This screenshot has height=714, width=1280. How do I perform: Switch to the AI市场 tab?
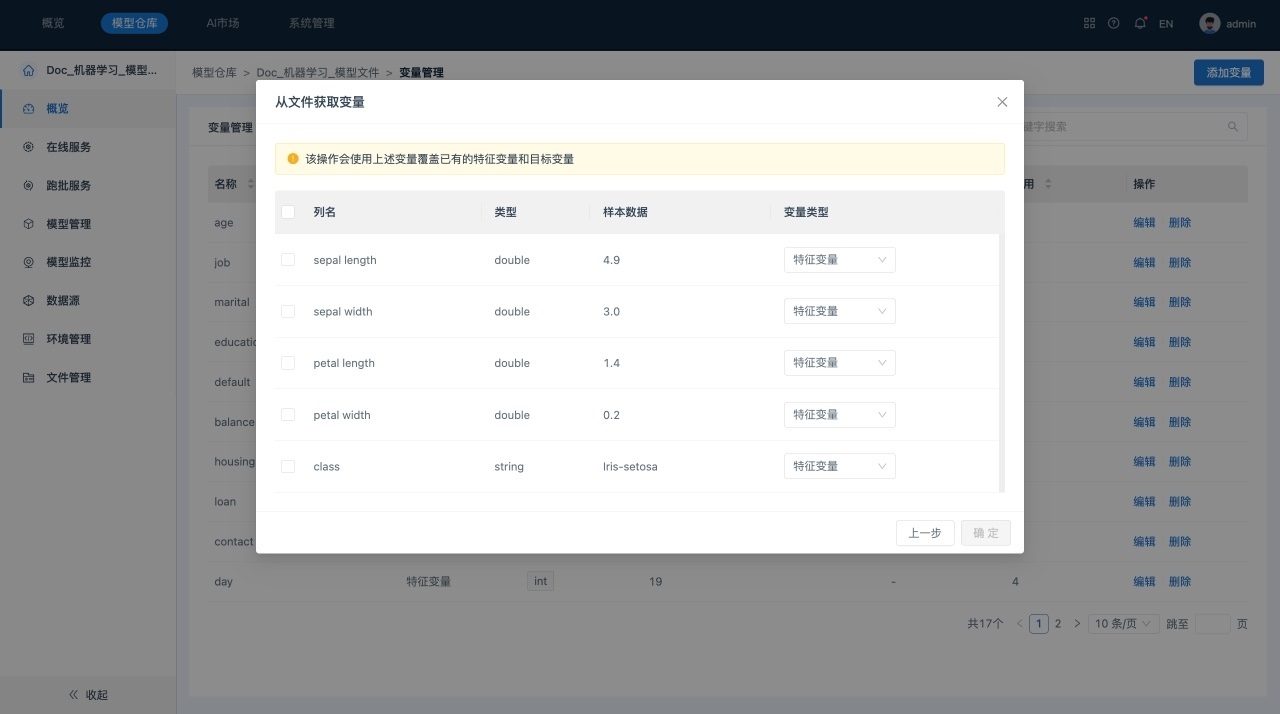pos(222,23)
